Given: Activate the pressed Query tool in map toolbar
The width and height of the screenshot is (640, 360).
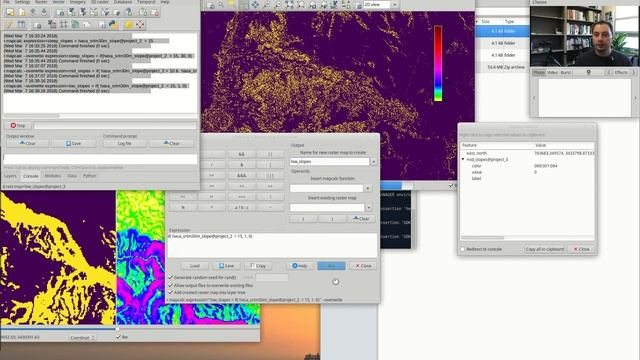Looking at the screenshot, I should tap(244, 5).
